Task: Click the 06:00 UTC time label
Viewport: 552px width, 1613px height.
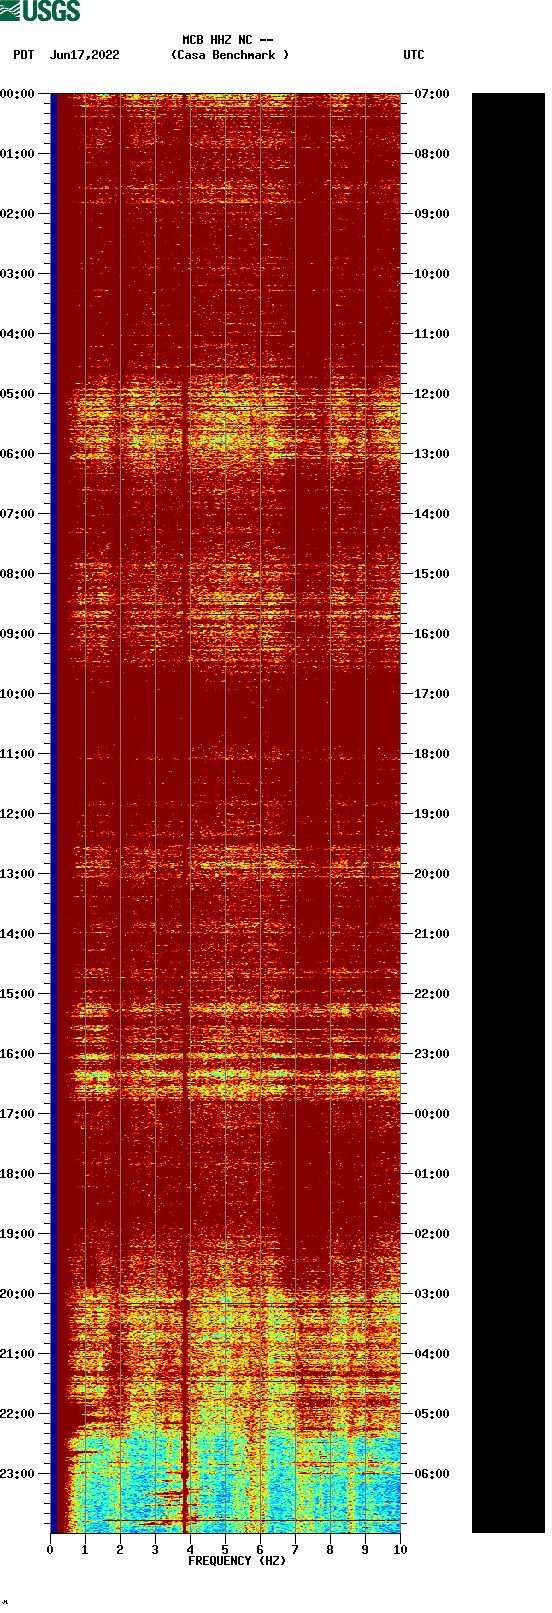Action: 432,1474
